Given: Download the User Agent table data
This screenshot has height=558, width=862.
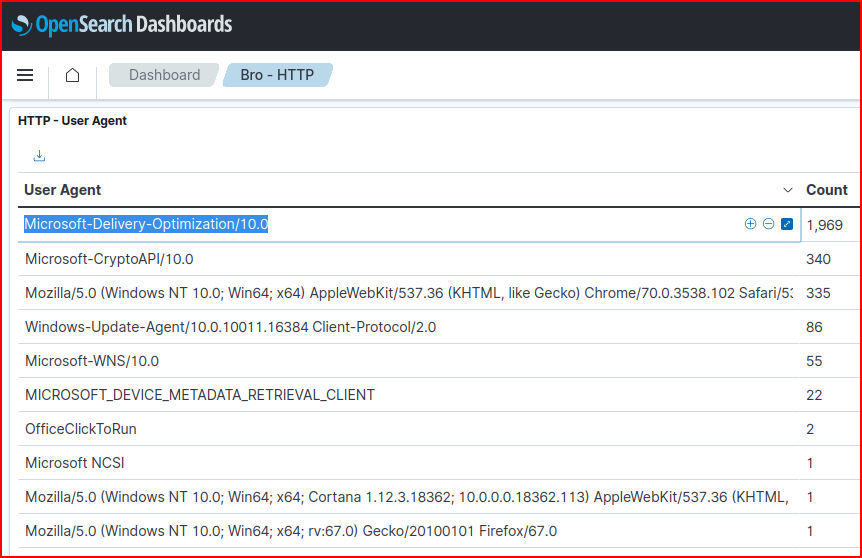Looking at the screenshot, I should click(40, 156).
